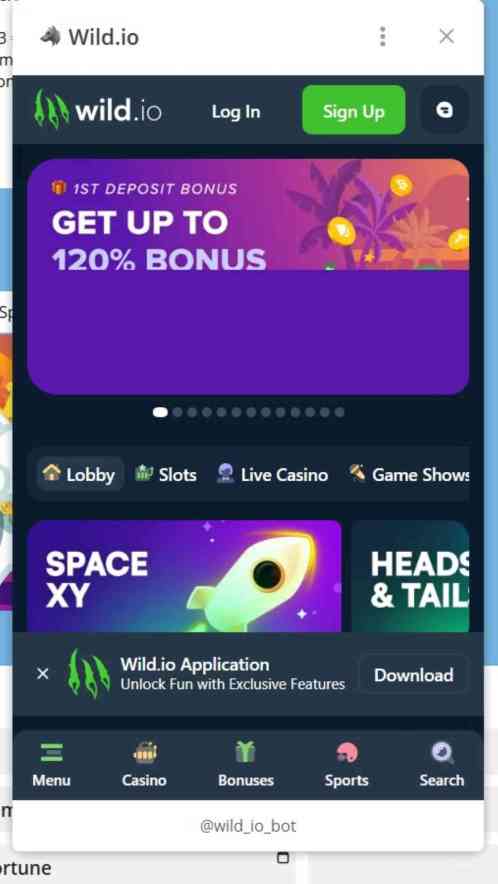Open the Bonuses gift icon

point(245,752)
